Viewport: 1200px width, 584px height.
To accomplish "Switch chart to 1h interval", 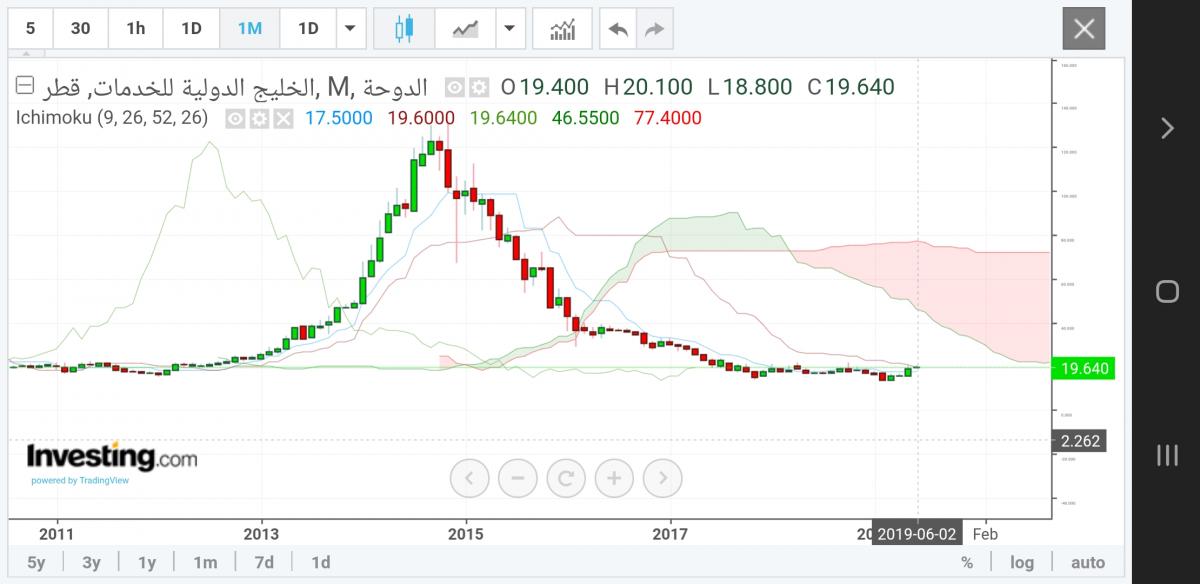I will 136,28.
